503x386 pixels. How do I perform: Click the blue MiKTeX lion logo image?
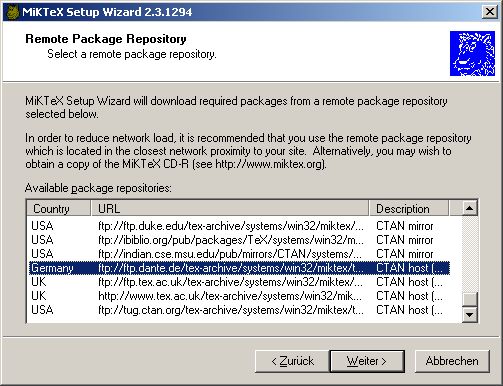[472, 54]
